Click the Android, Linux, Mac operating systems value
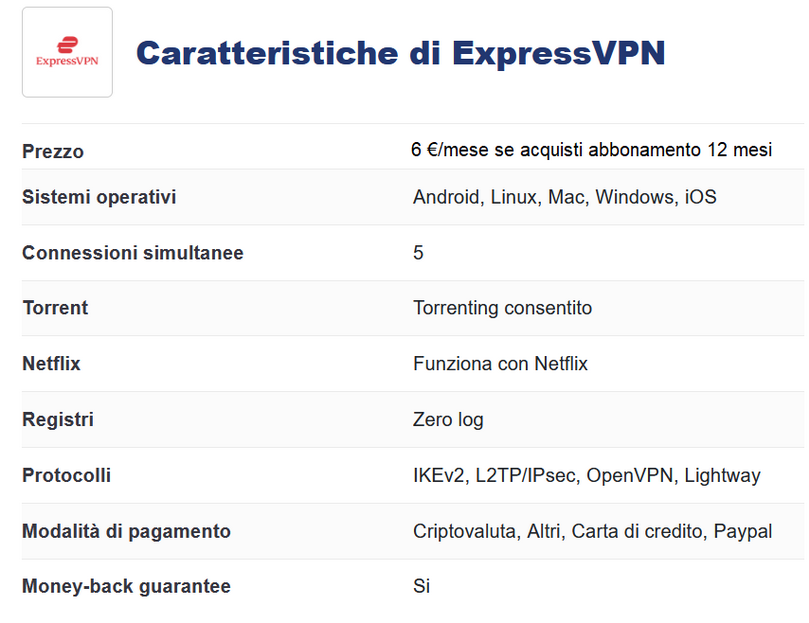Screen dimensions: 809x623 [x=564, y=197]
